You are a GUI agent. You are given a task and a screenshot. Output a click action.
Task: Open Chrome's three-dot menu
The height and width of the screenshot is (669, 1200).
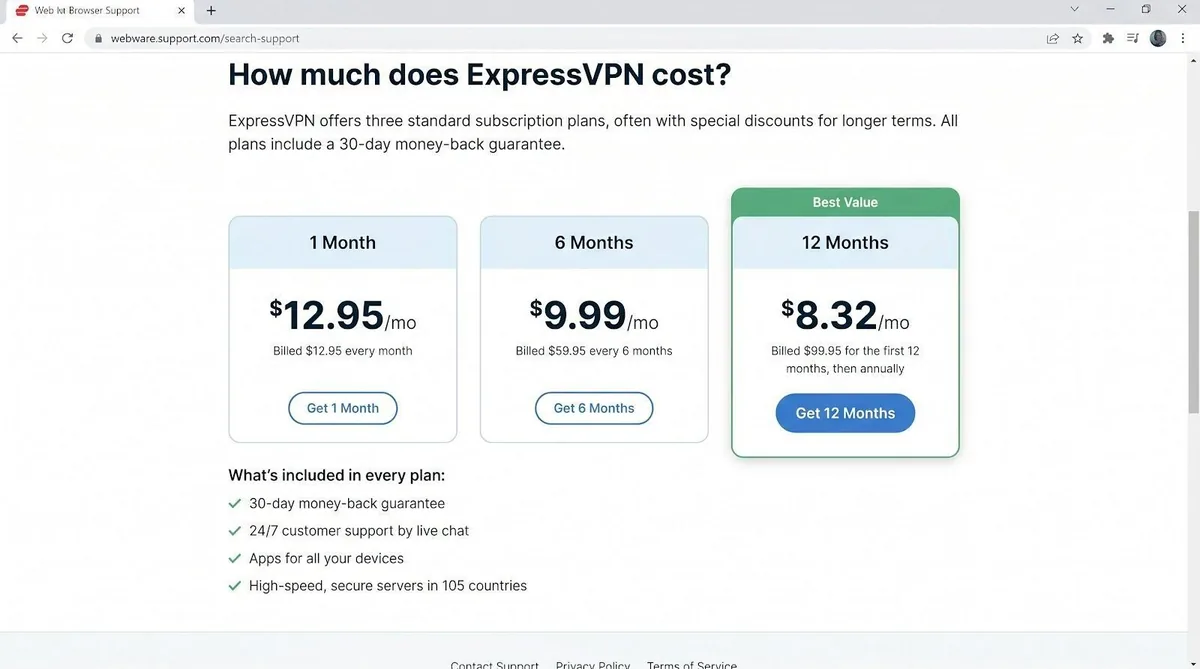point(1183,38)
